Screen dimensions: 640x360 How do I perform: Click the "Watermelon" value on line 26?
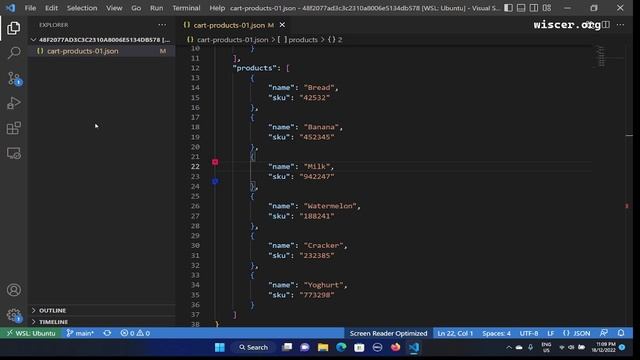point(330,206)
